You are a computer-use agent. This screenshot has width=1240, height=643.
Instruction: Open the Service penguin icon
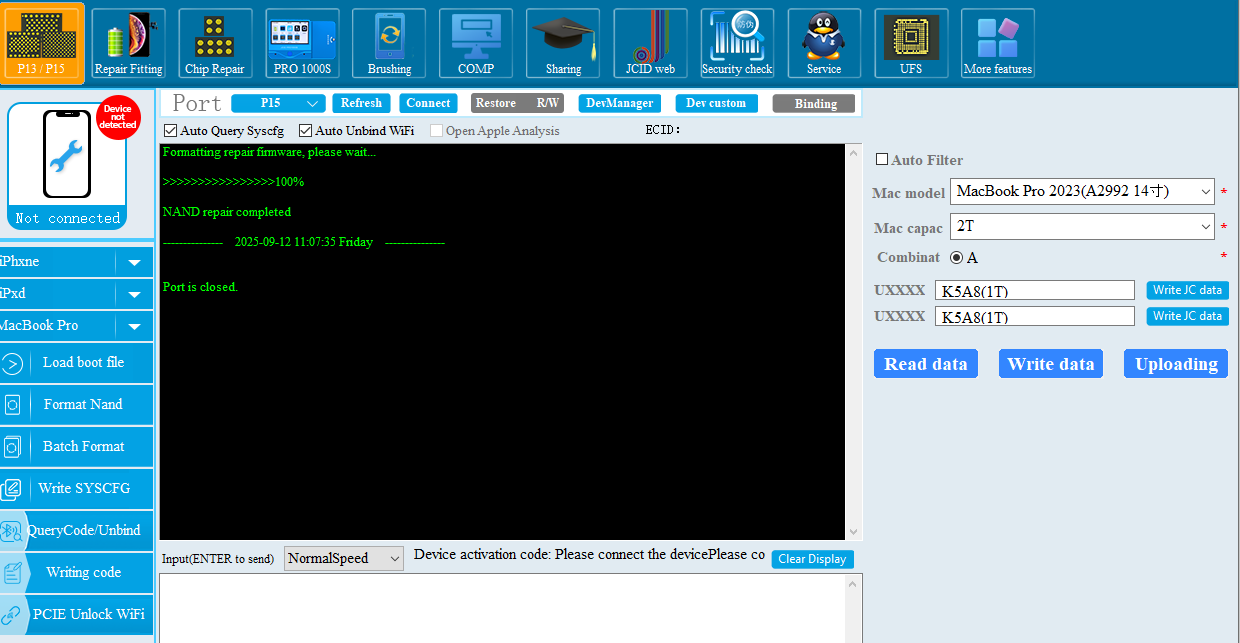tap(824, 43)
